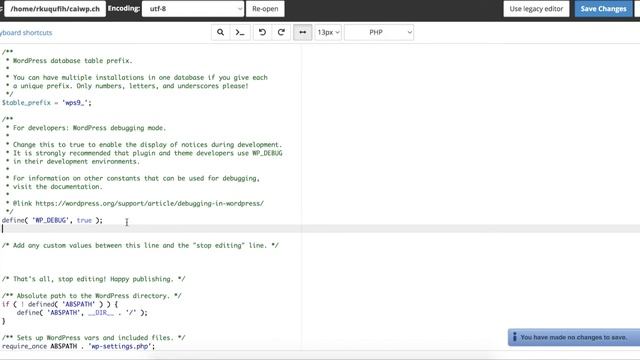The width and height of the screenshot is (640, 360).
Task: Click the Re-open button
Action: point(265,9)
